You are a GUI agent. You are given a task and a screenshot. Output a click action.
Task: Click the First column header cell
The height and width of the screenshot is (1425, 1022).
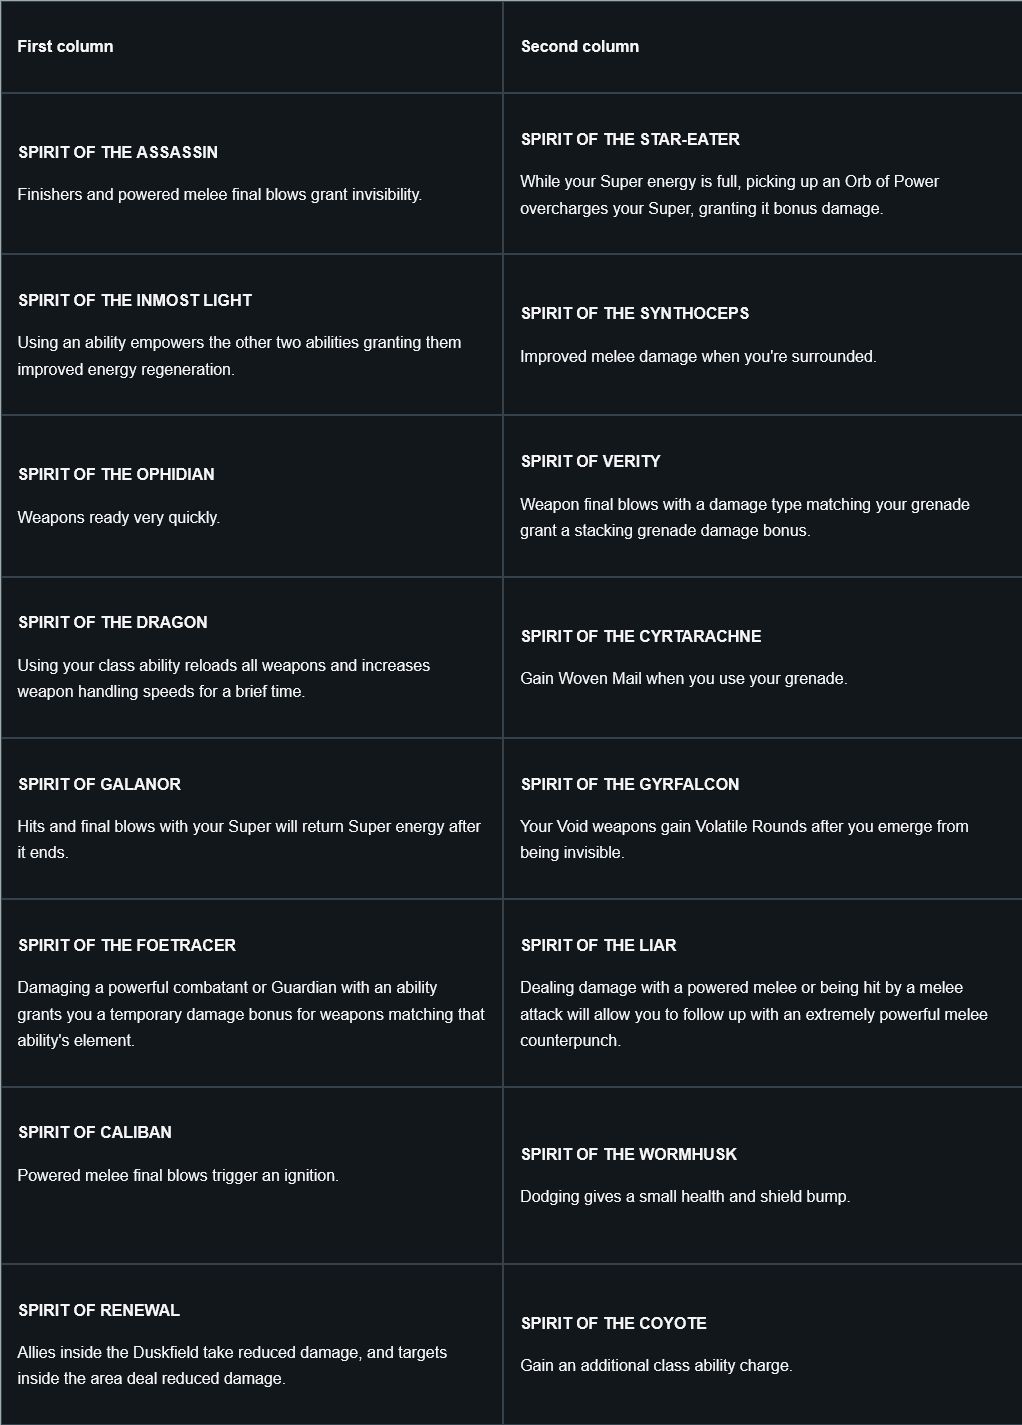coord(251,47)
